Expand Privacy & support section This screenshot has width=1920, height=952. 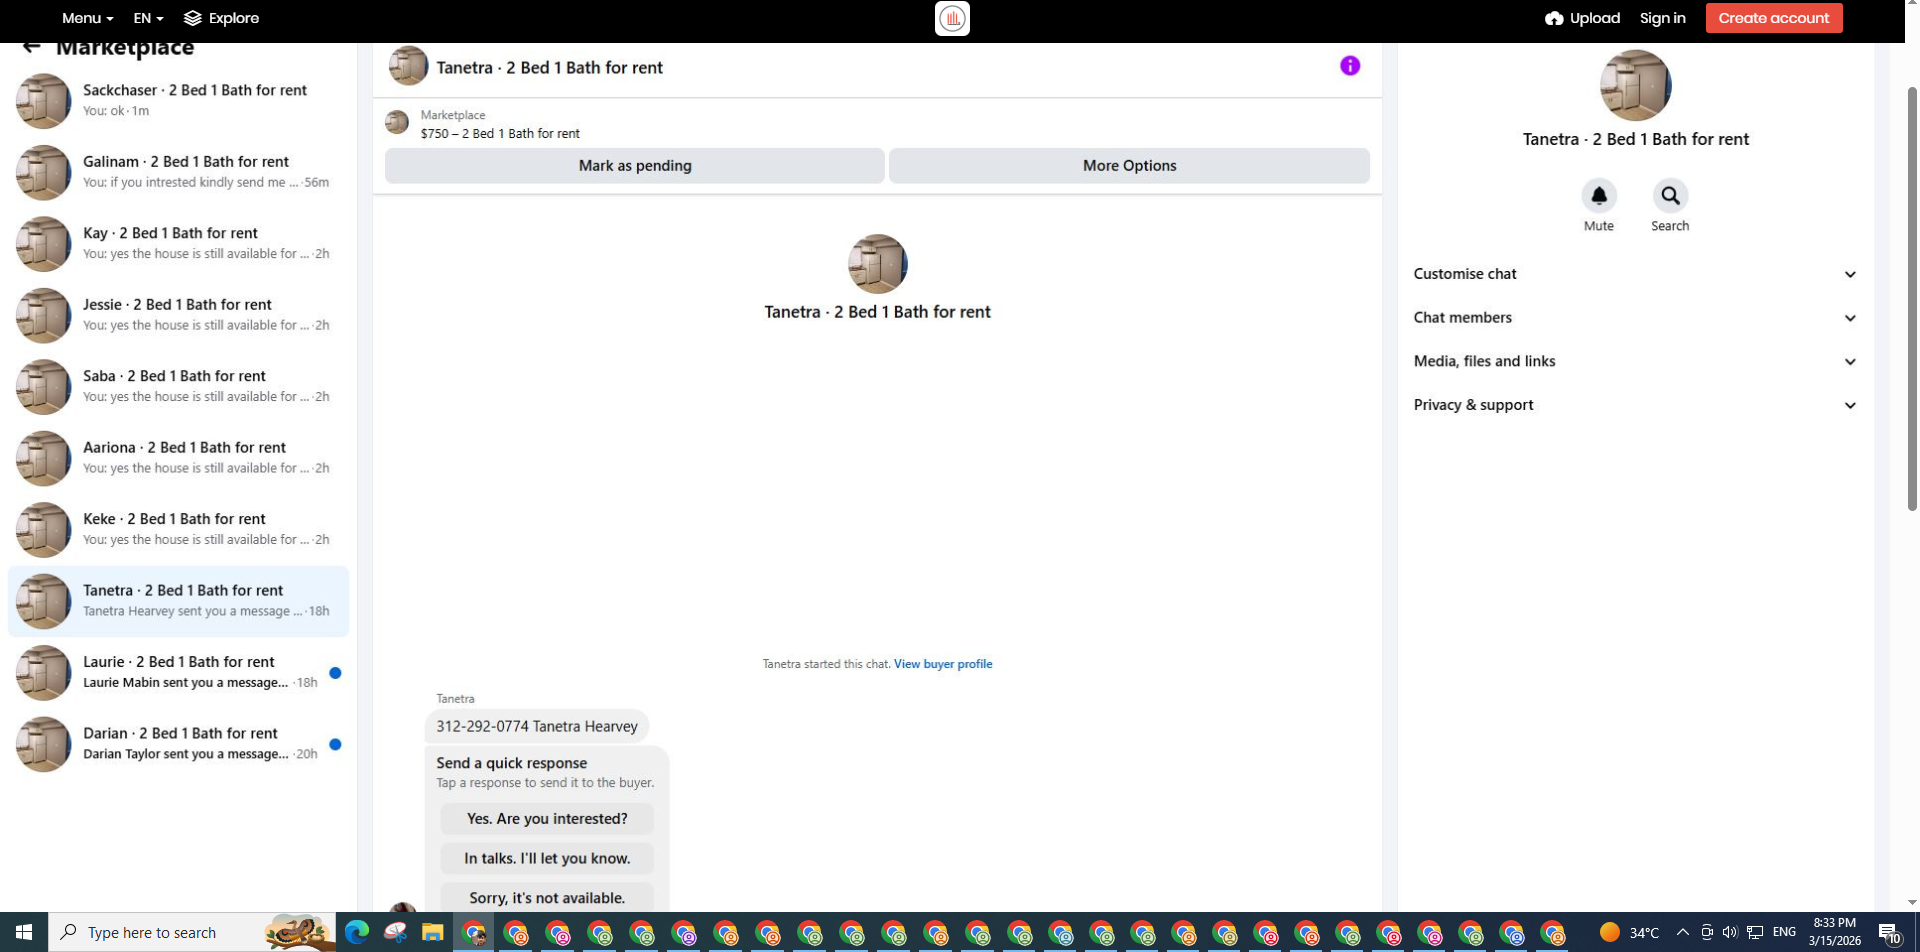[1635, 405]
